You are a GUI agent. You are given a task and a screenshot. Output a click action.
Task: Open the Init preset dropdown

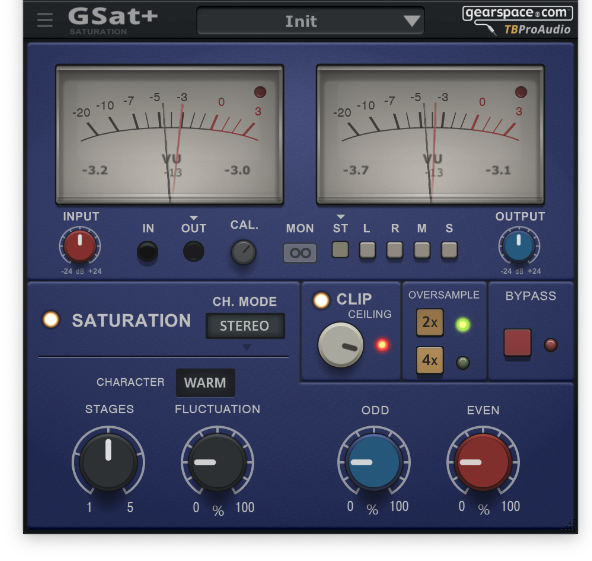[310, 21]
